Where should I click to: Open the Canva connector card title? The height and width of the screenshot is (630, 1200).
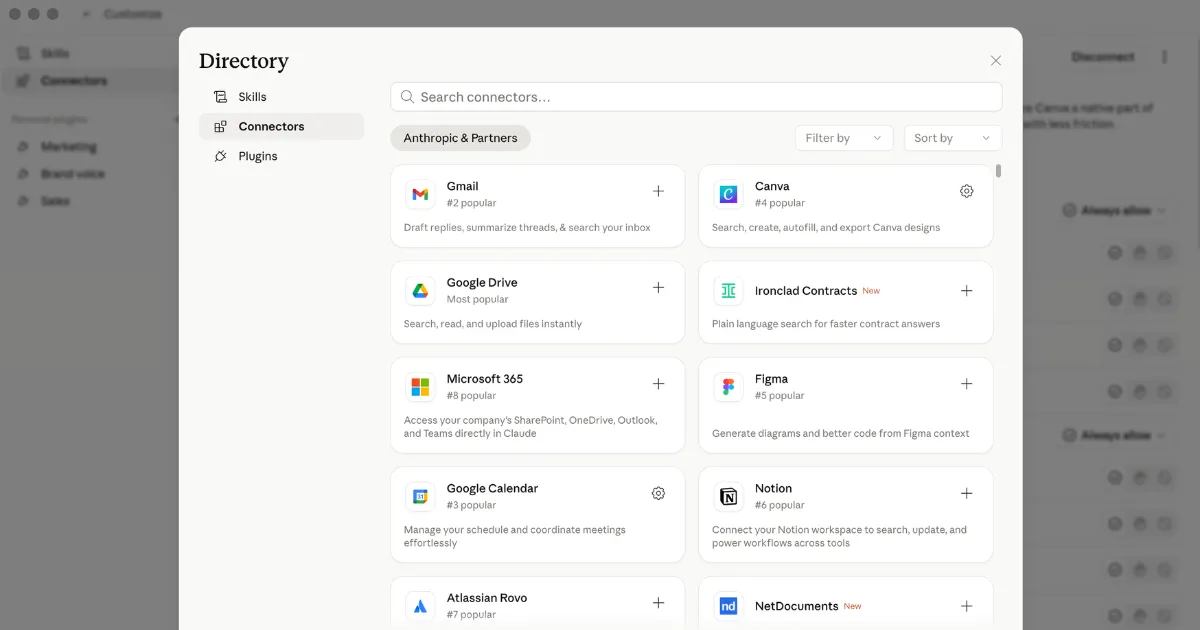(x=772, y=186)
